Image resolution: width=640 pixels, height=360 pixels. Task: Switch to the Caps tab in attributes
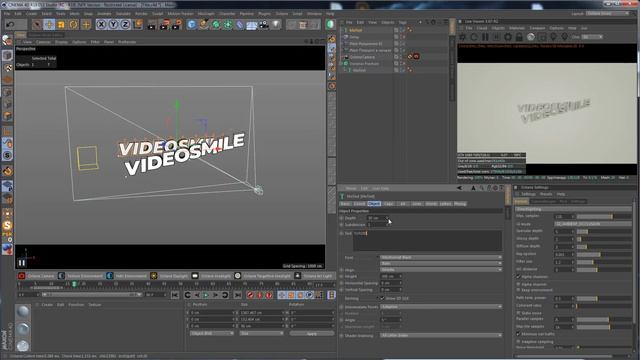click(x=388, y=204)
